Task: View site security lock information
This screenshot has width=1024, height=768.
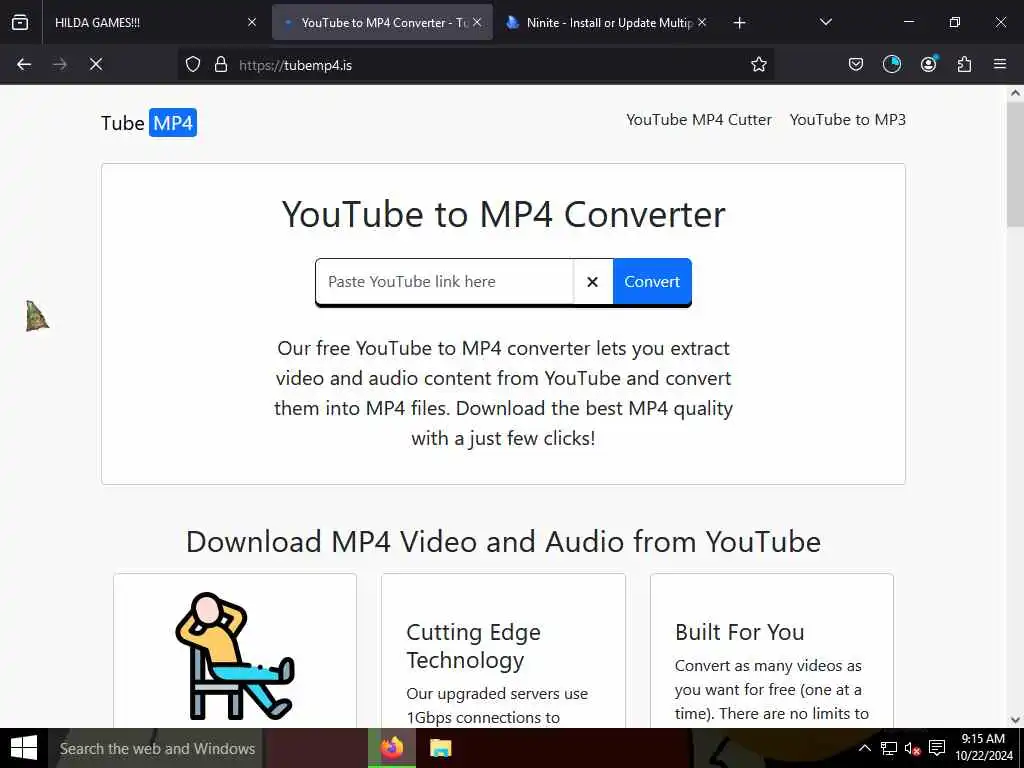Action: pos(221,65)
